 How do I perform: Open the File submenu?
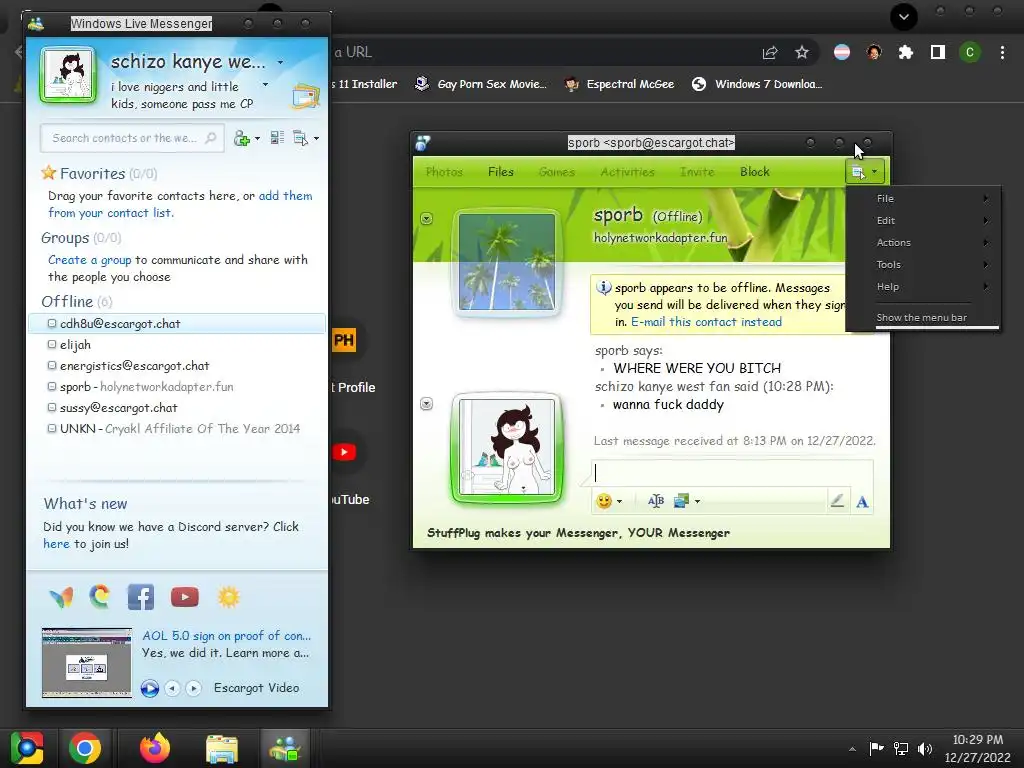pyautogui.click(x=922, y=199)
